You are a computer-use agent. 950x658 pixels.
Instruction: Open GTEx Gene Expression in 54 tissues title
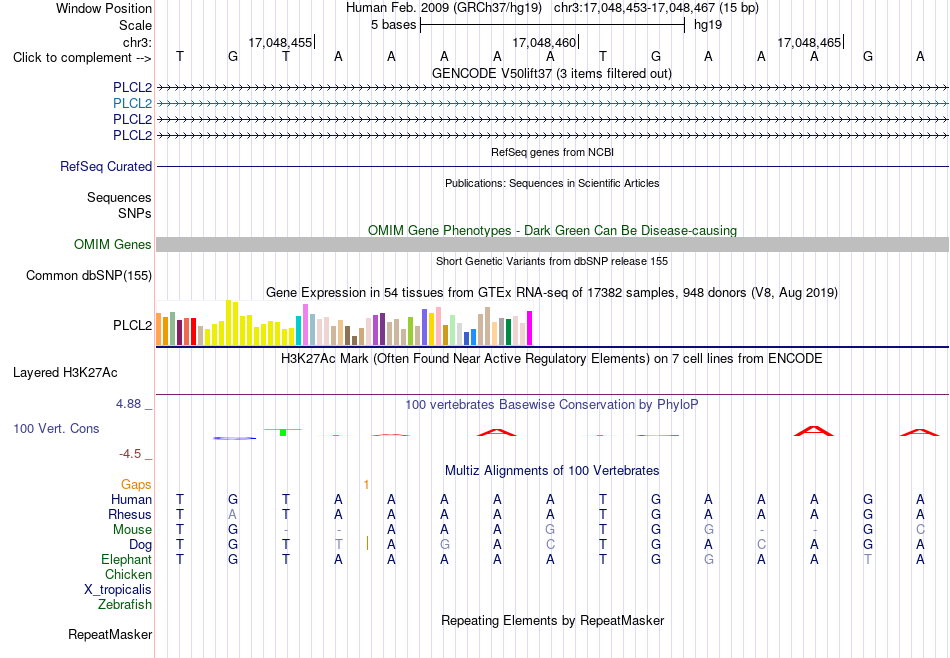(552, 293)
